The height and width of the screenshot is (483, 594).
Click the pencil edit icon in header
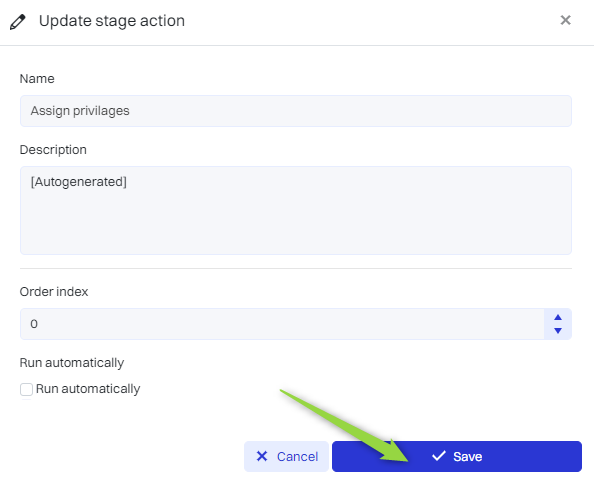[x=17, y=22]
